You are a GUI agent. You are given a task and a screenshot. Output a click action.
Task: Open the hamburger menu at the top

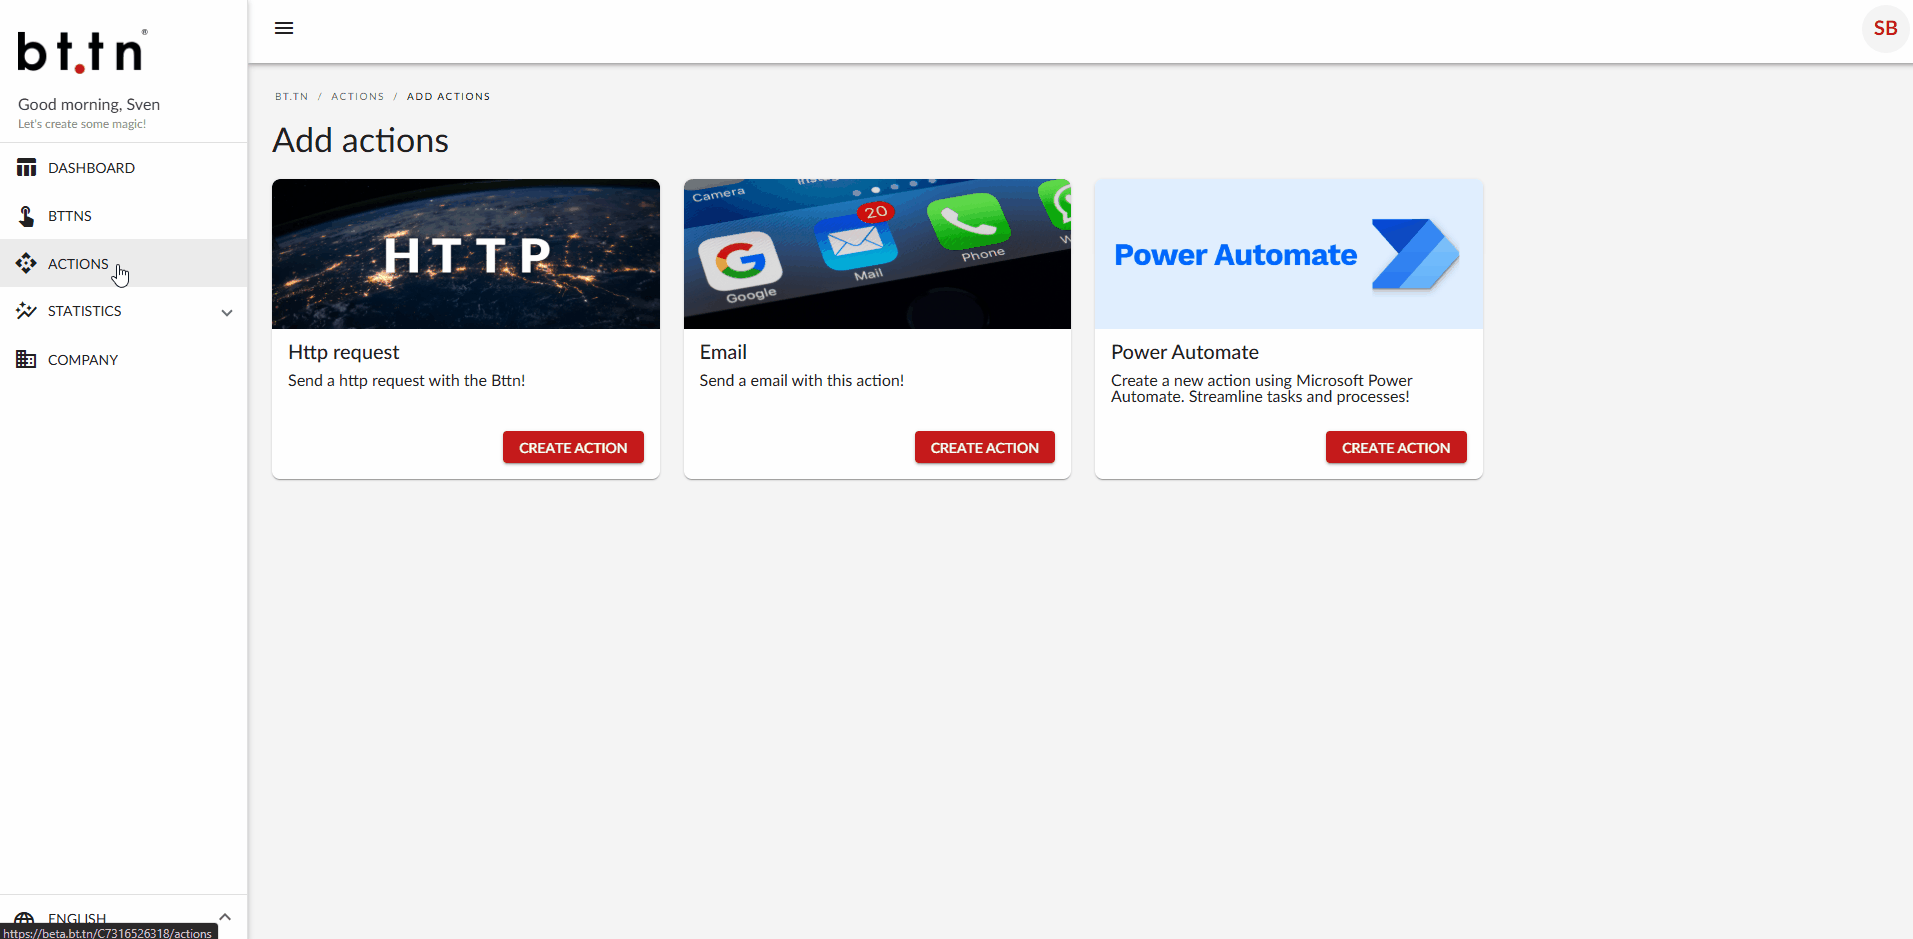(x=284, y=27)
